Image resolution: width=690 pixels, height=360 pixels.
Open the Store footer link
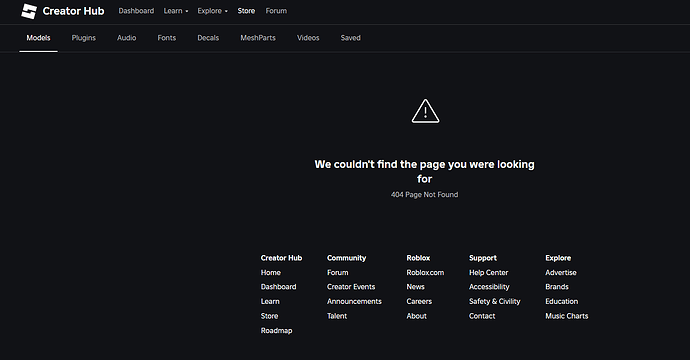[269, 316]
